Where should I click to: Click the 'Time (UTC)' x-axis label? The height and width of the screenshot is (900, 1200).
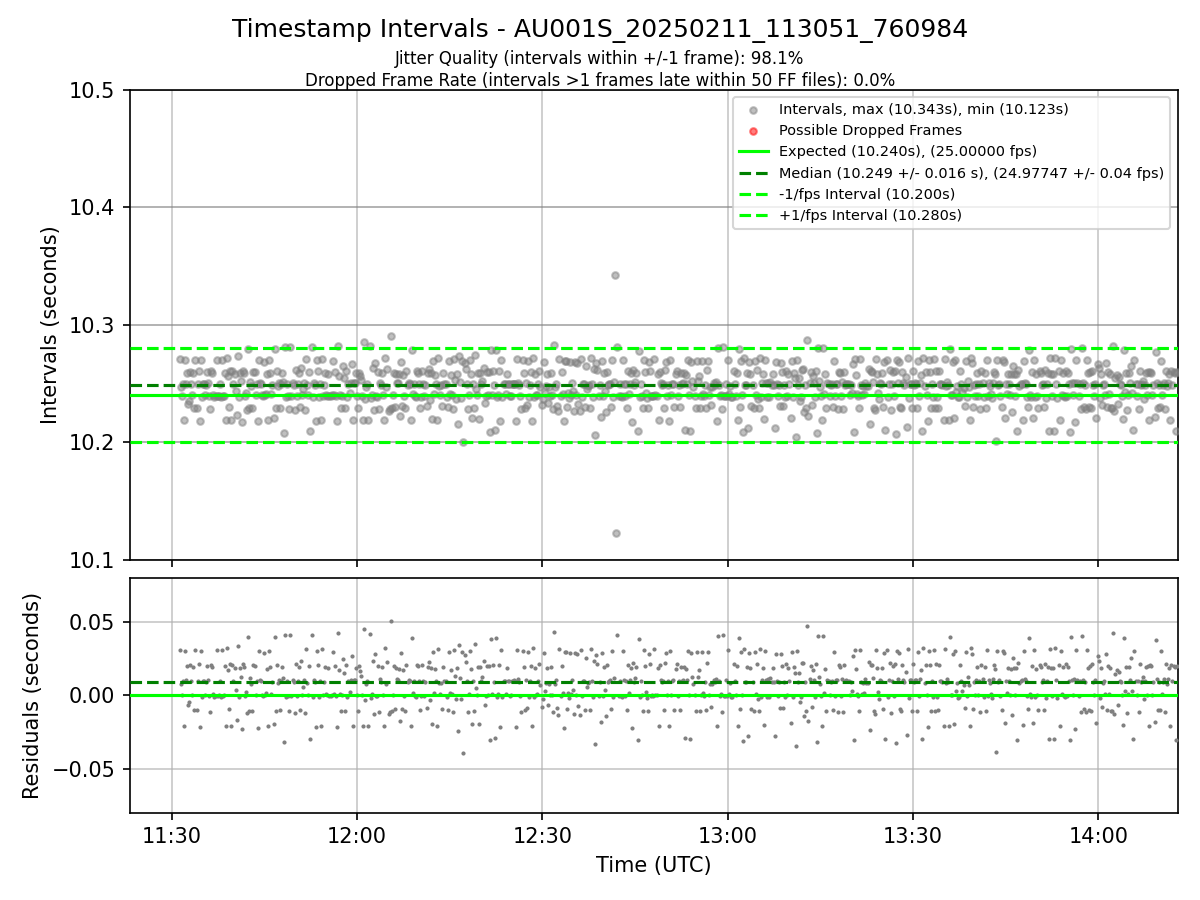pyautogui.click(x=653, y=865)
